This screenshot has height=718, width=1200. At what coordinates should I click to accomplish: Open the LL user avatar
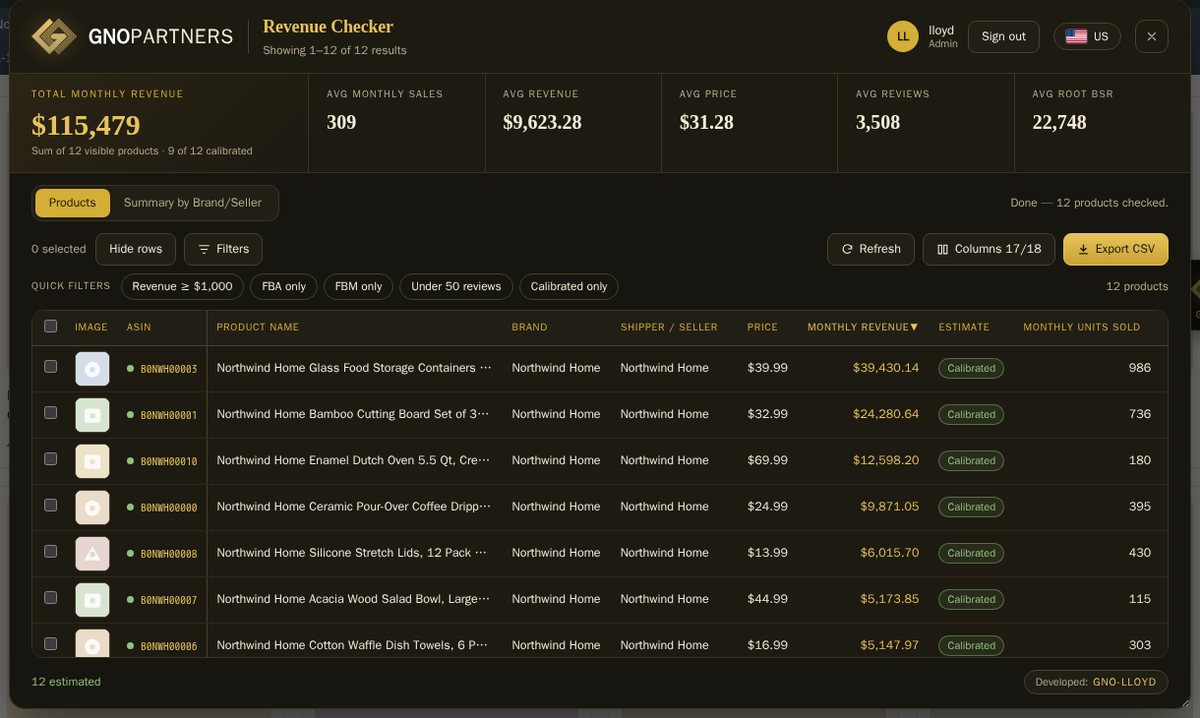pyautogui.click(x=902, y=36)
